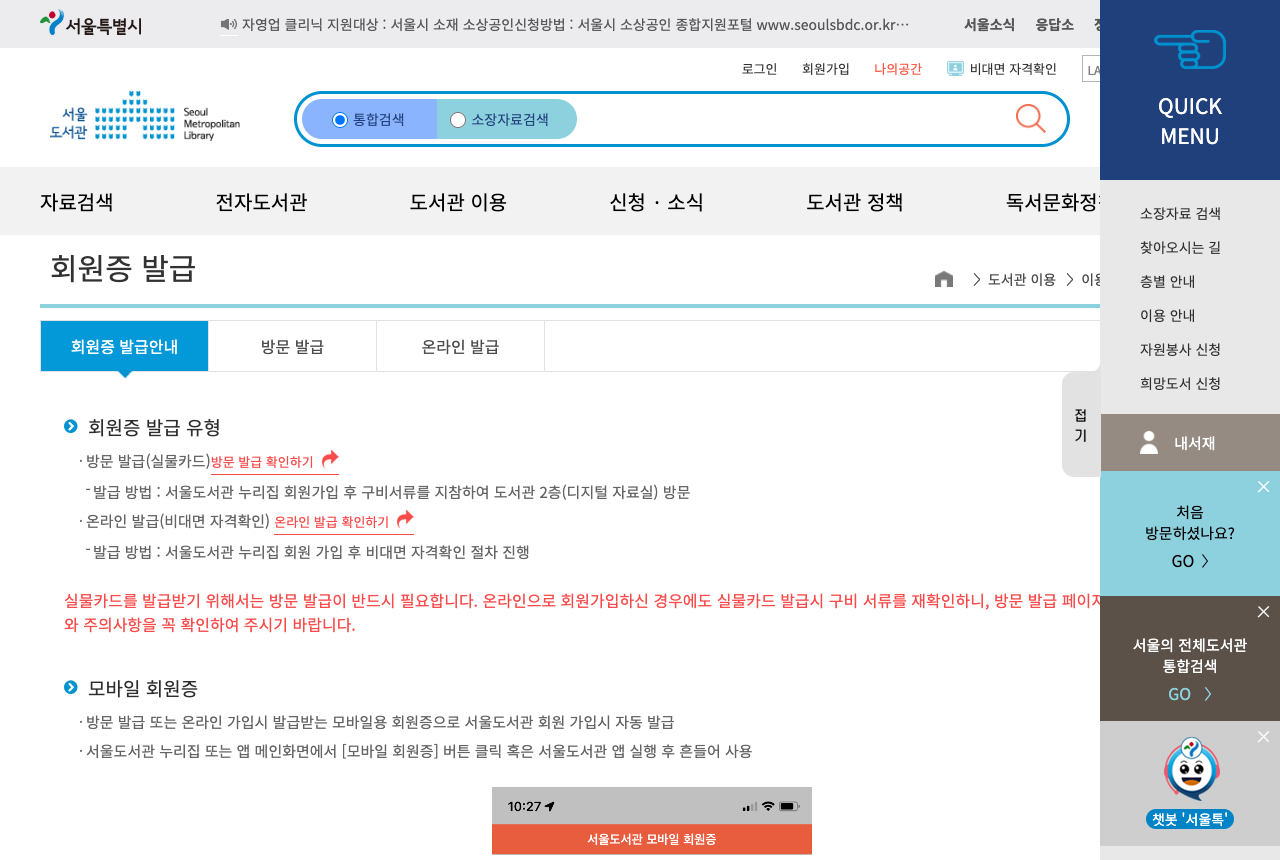Click the red arrow next to 온라인 발급 확인하기
Viewport: 1280px width, 860px height.
(x=405, y=520)
